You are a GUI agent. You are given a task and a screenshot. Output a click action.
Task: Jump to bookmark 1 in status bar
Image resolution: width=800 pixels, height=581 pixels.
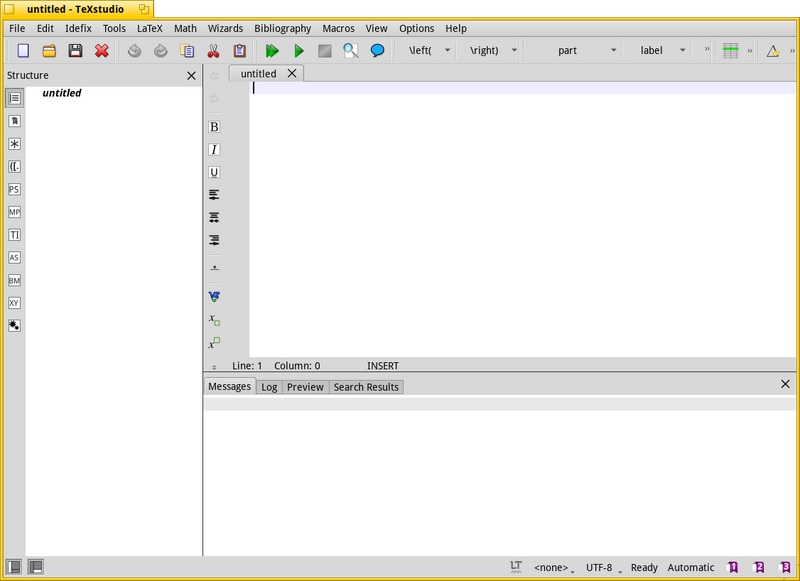point(733,567)
